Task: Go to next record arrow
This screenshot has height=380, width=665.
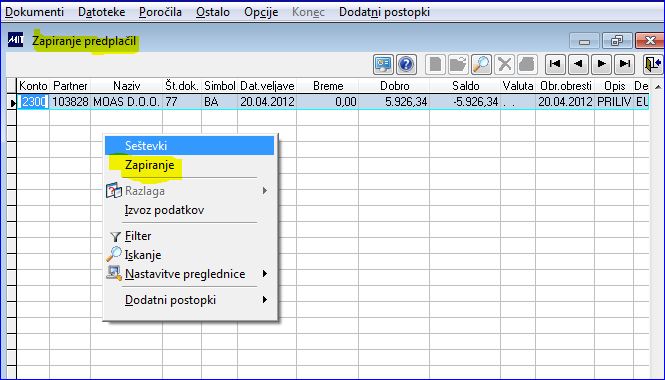Action: pyautogui.click(x=601, y=64)
